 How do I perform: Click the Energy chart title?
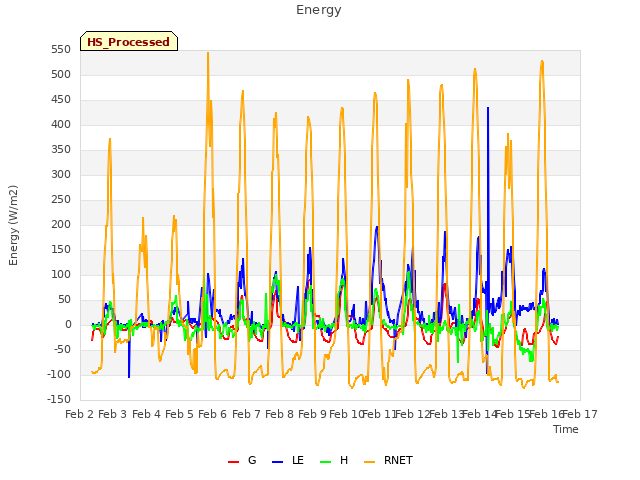click(319, 10)
